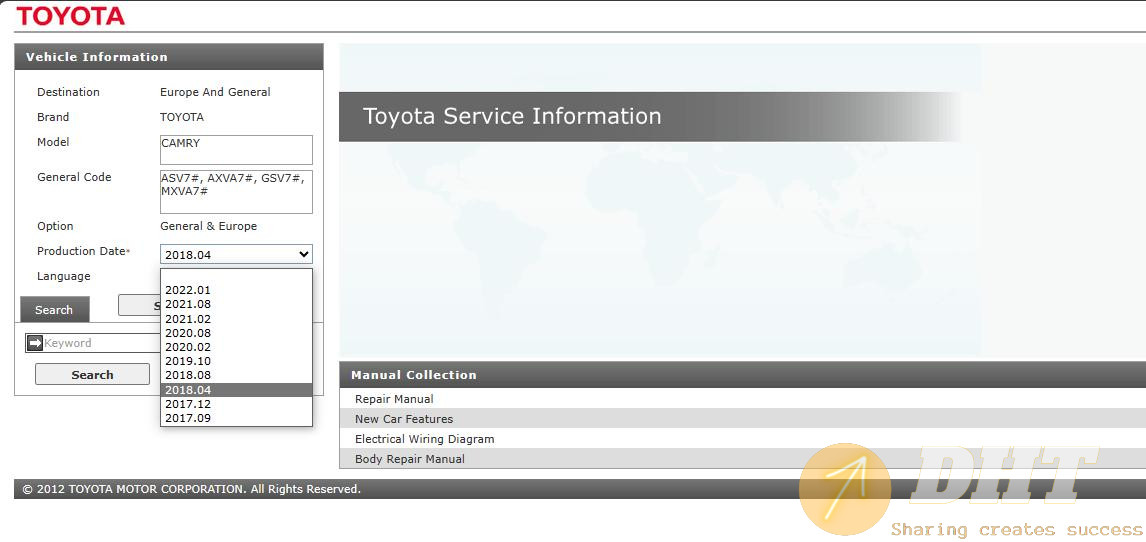Click the Production Date label

(83, 251)
